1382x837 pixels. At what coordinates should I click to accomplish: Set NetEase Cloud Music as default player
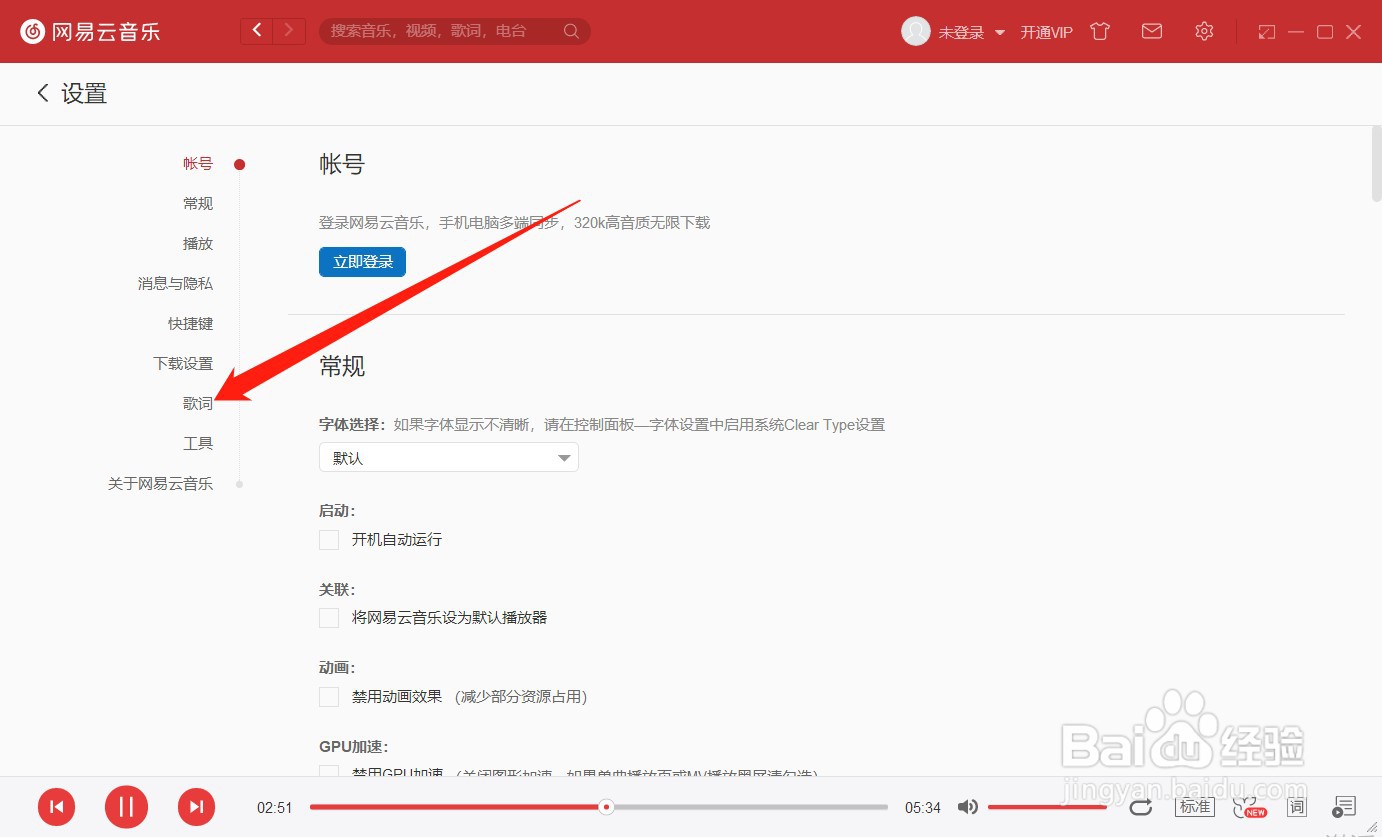[329, 617]
